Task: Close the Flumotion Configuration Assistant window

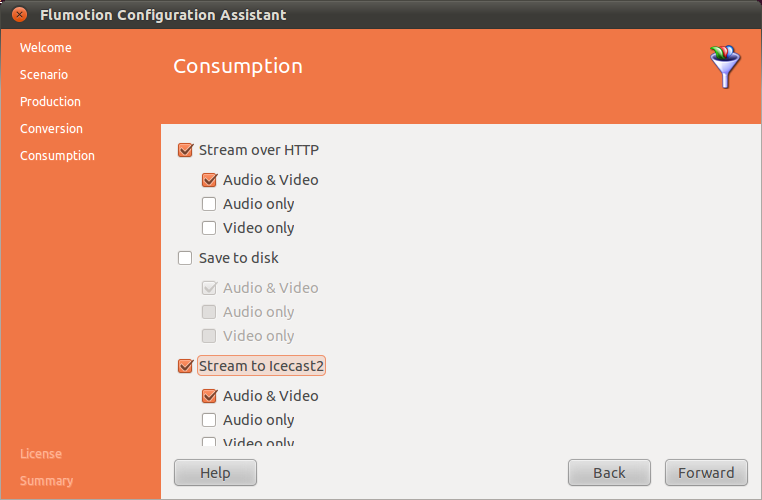Action: point(19,15)
